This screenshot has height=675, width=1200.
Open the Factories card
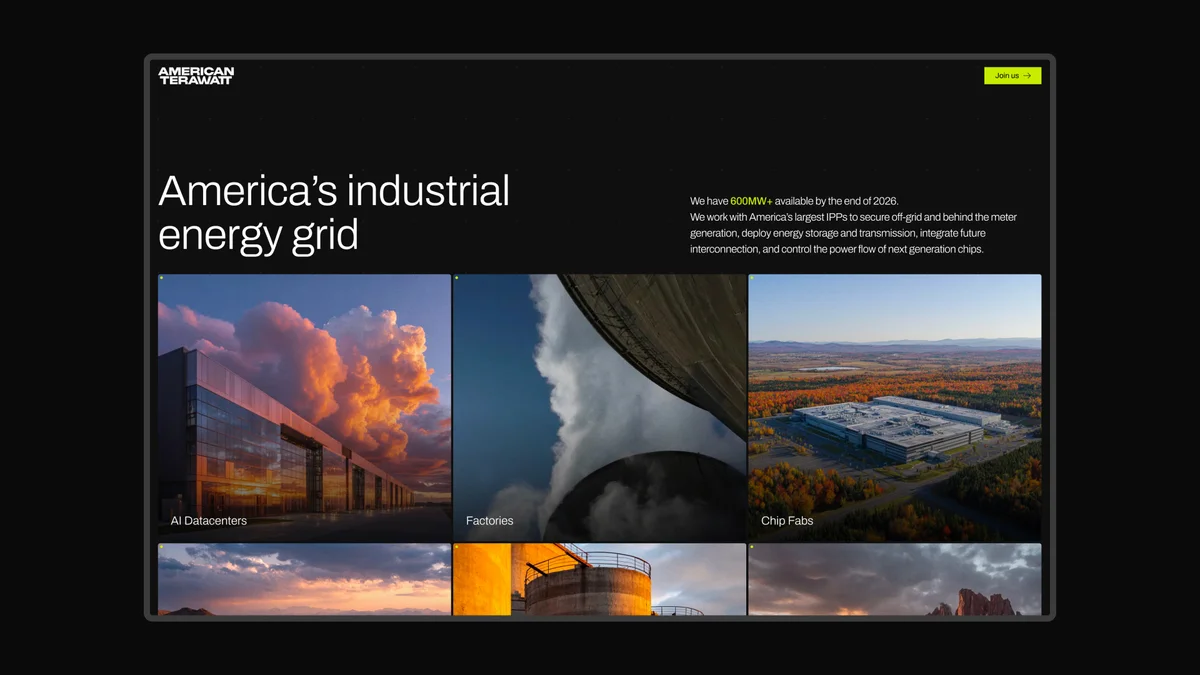tap(600, 408)
